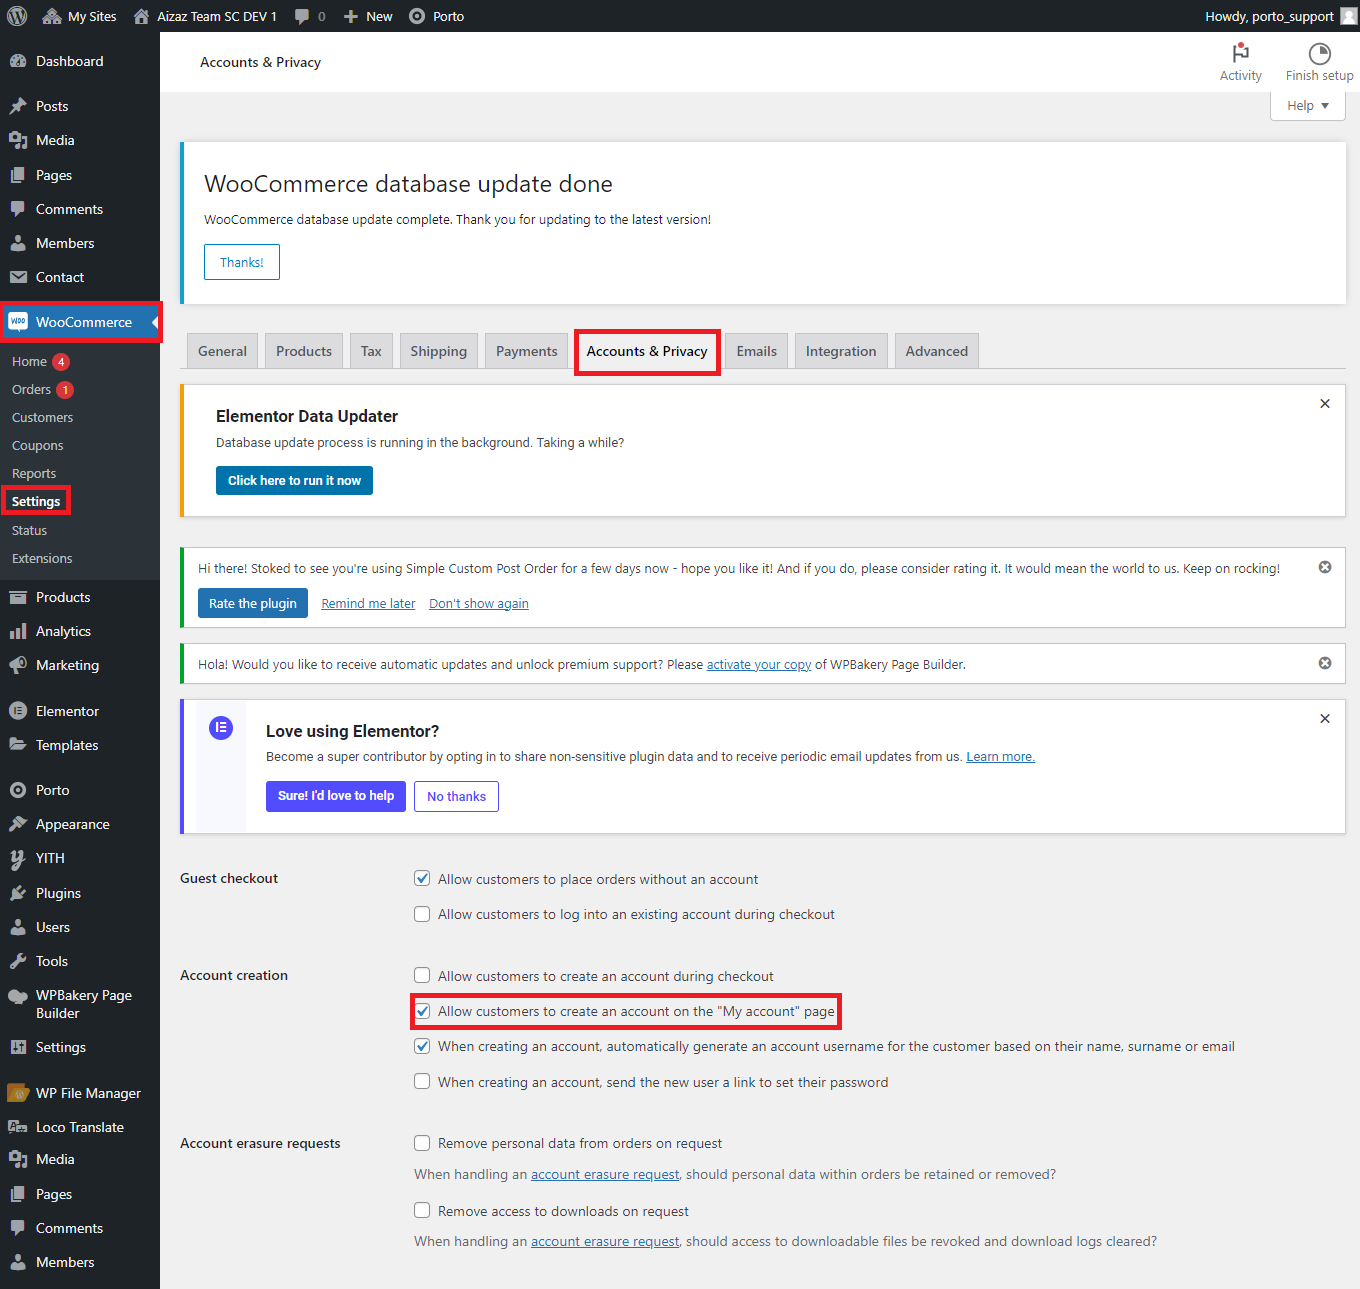
Task: Click 'Sure! I'd love to help' button
Action: pyautogui.click(x=336, y=796)
